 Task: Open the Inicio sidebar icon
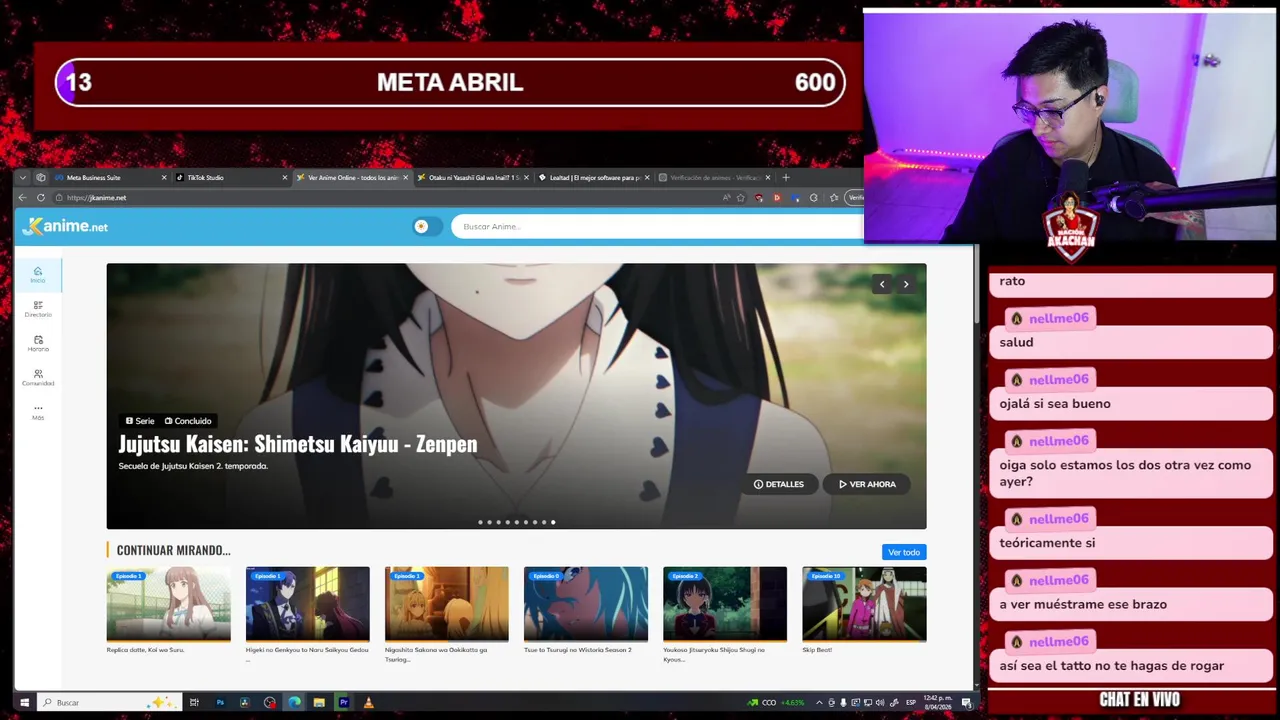point(38,274)
